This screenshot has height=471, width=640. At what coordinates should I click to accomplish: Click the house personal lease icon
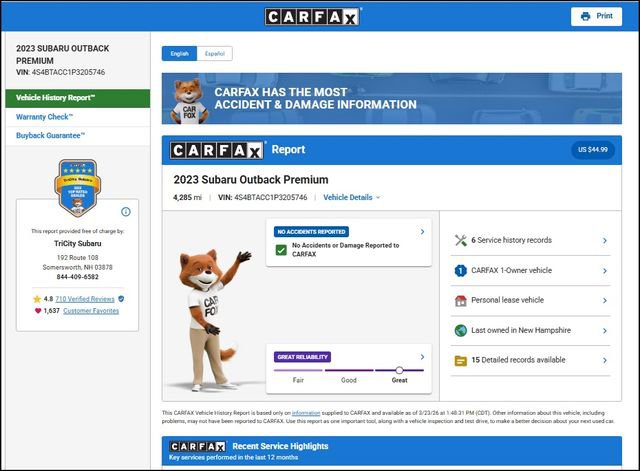click(460, 300)
